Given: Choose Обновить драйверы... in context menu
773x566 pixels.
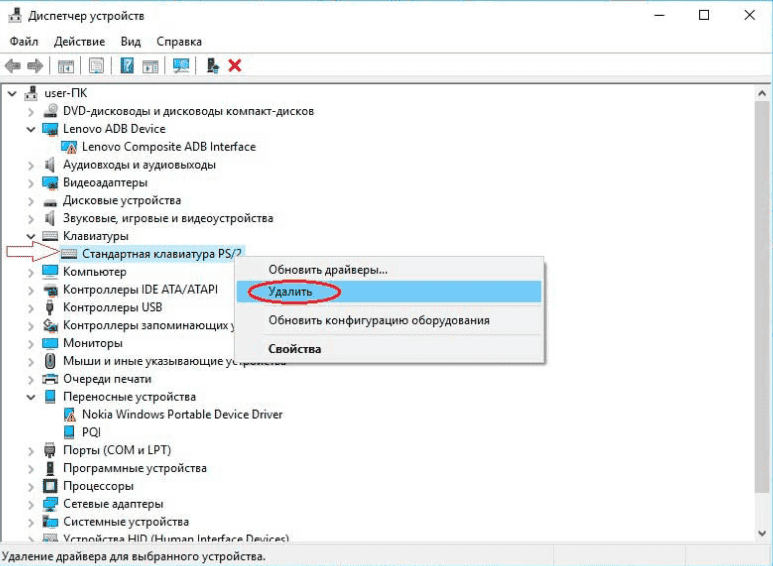Looking at the screenshot, I should tap(389, 270).
